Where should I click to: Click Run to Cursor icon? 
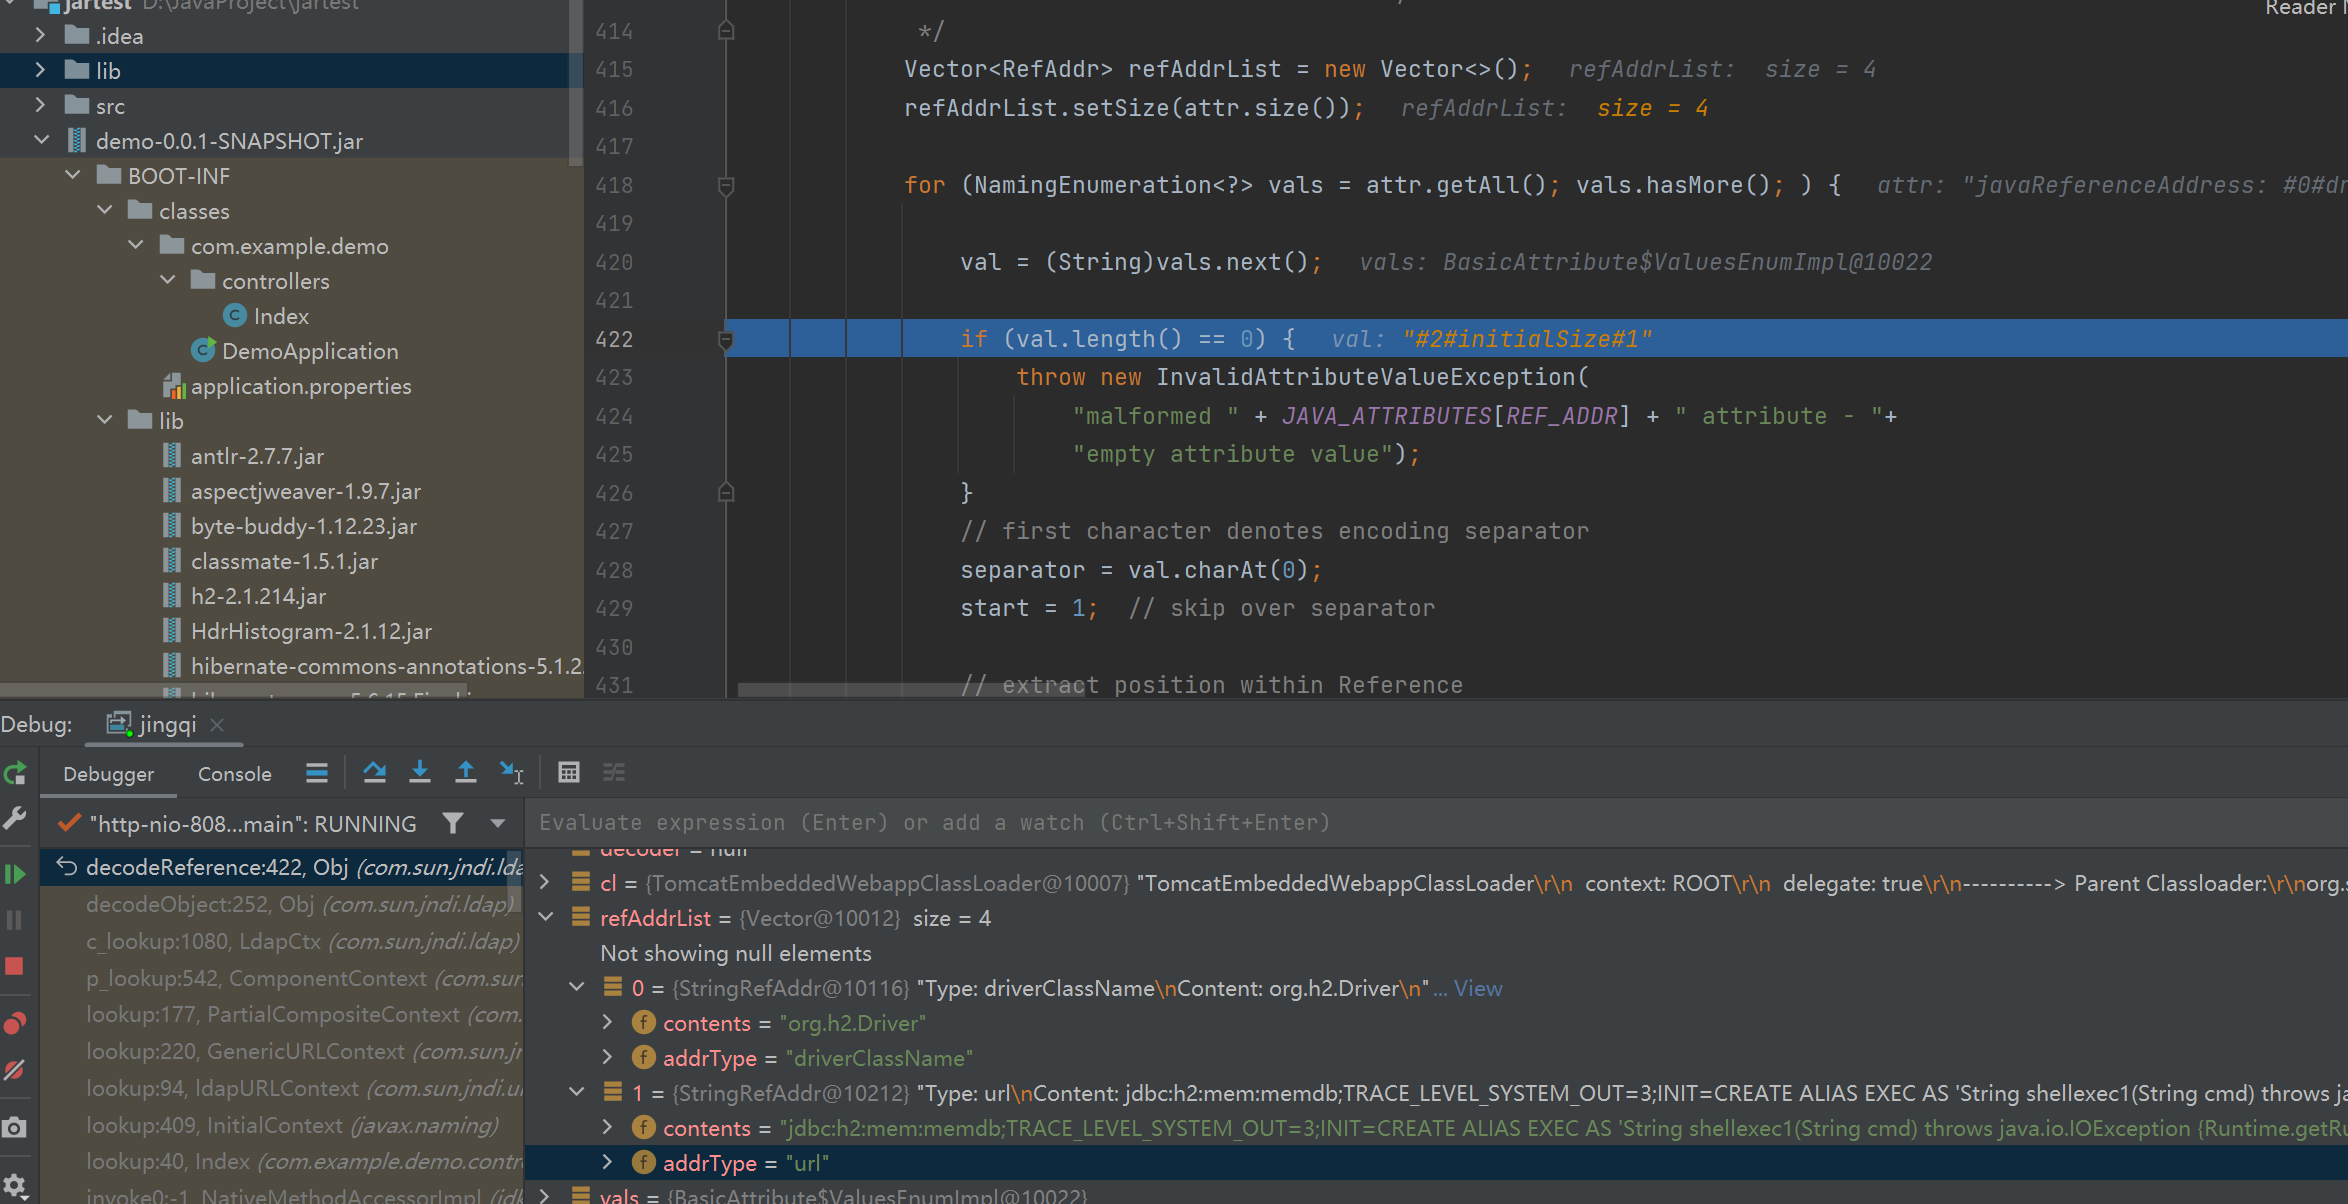[512, 772]
